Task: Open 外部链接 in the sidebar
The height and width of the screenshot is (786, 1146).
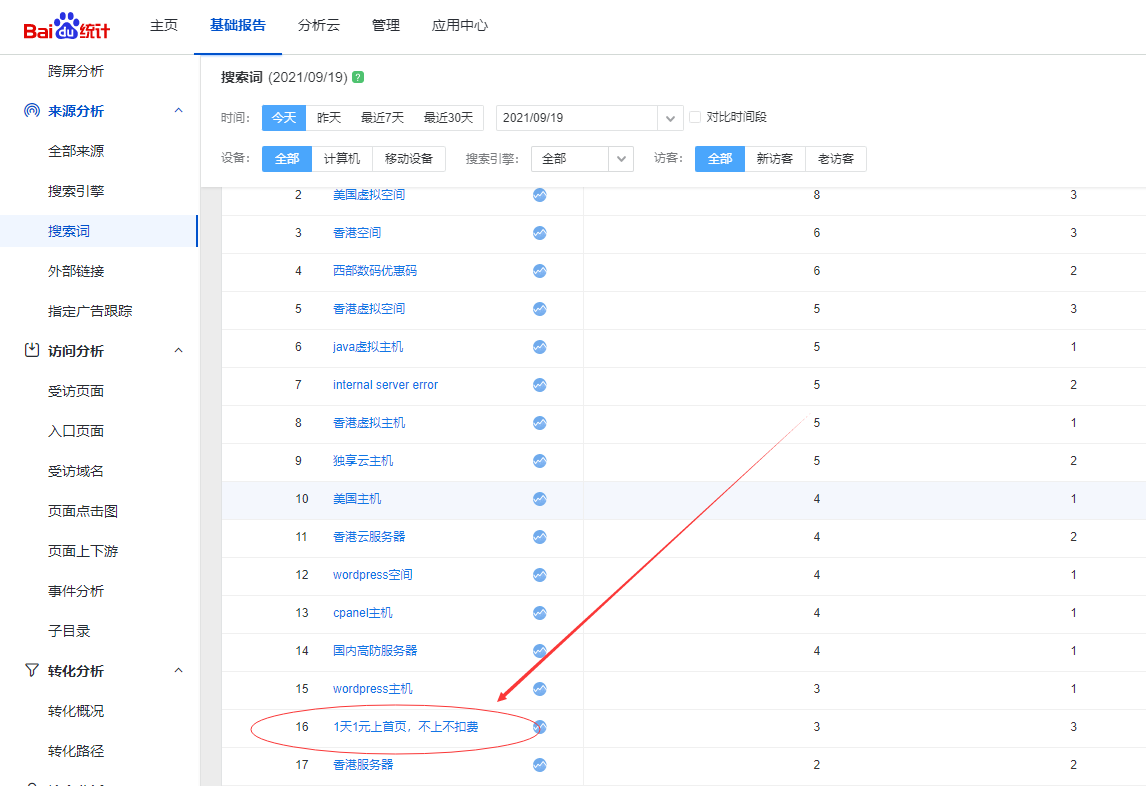Action: pyautogui.click(x=76, y=271)
